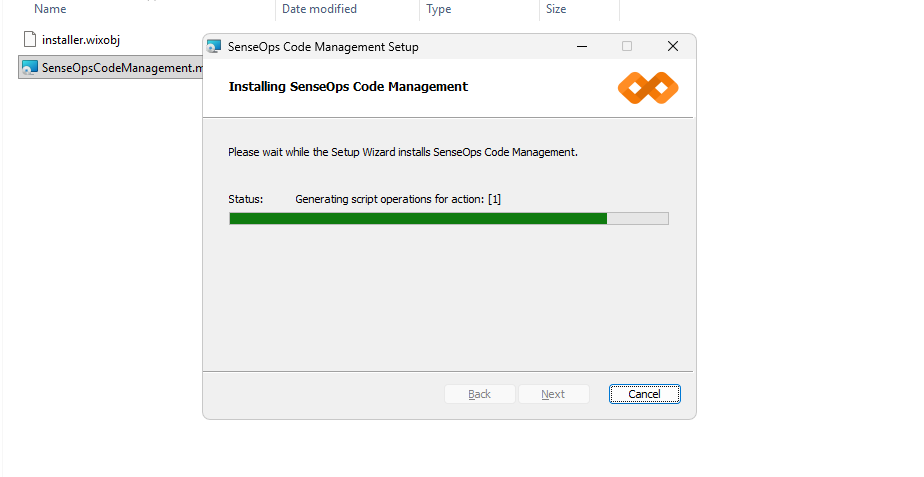The image size is (924, 477).
Task: Click the greyed-out maximize button
Action: tap(627, 47)
